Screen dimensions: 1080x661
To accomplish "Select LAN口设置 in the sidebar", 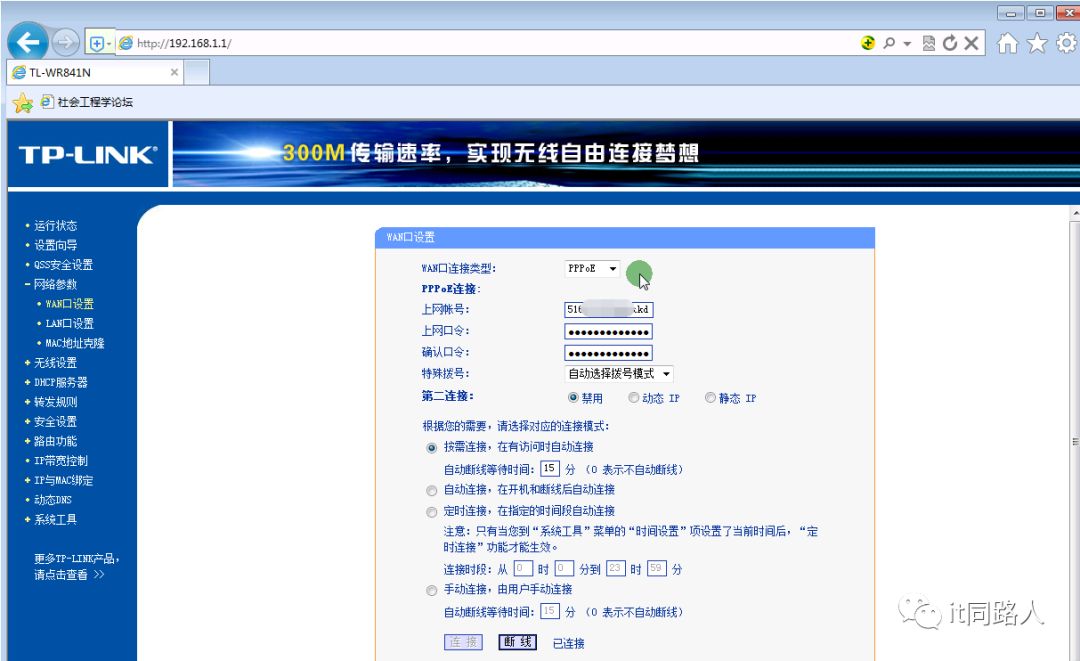I will click(x=70, y=324).
